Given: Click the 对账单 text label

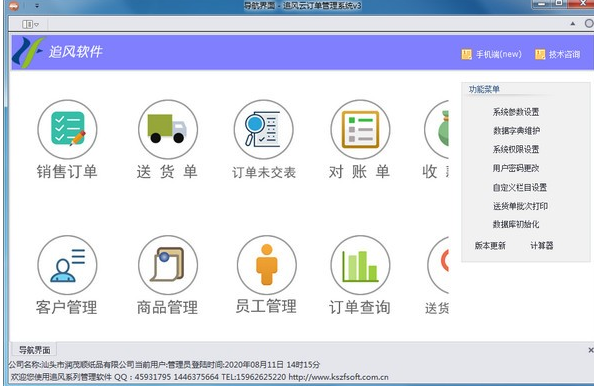Looking at the screenshot, I should [x=360, y=172].
